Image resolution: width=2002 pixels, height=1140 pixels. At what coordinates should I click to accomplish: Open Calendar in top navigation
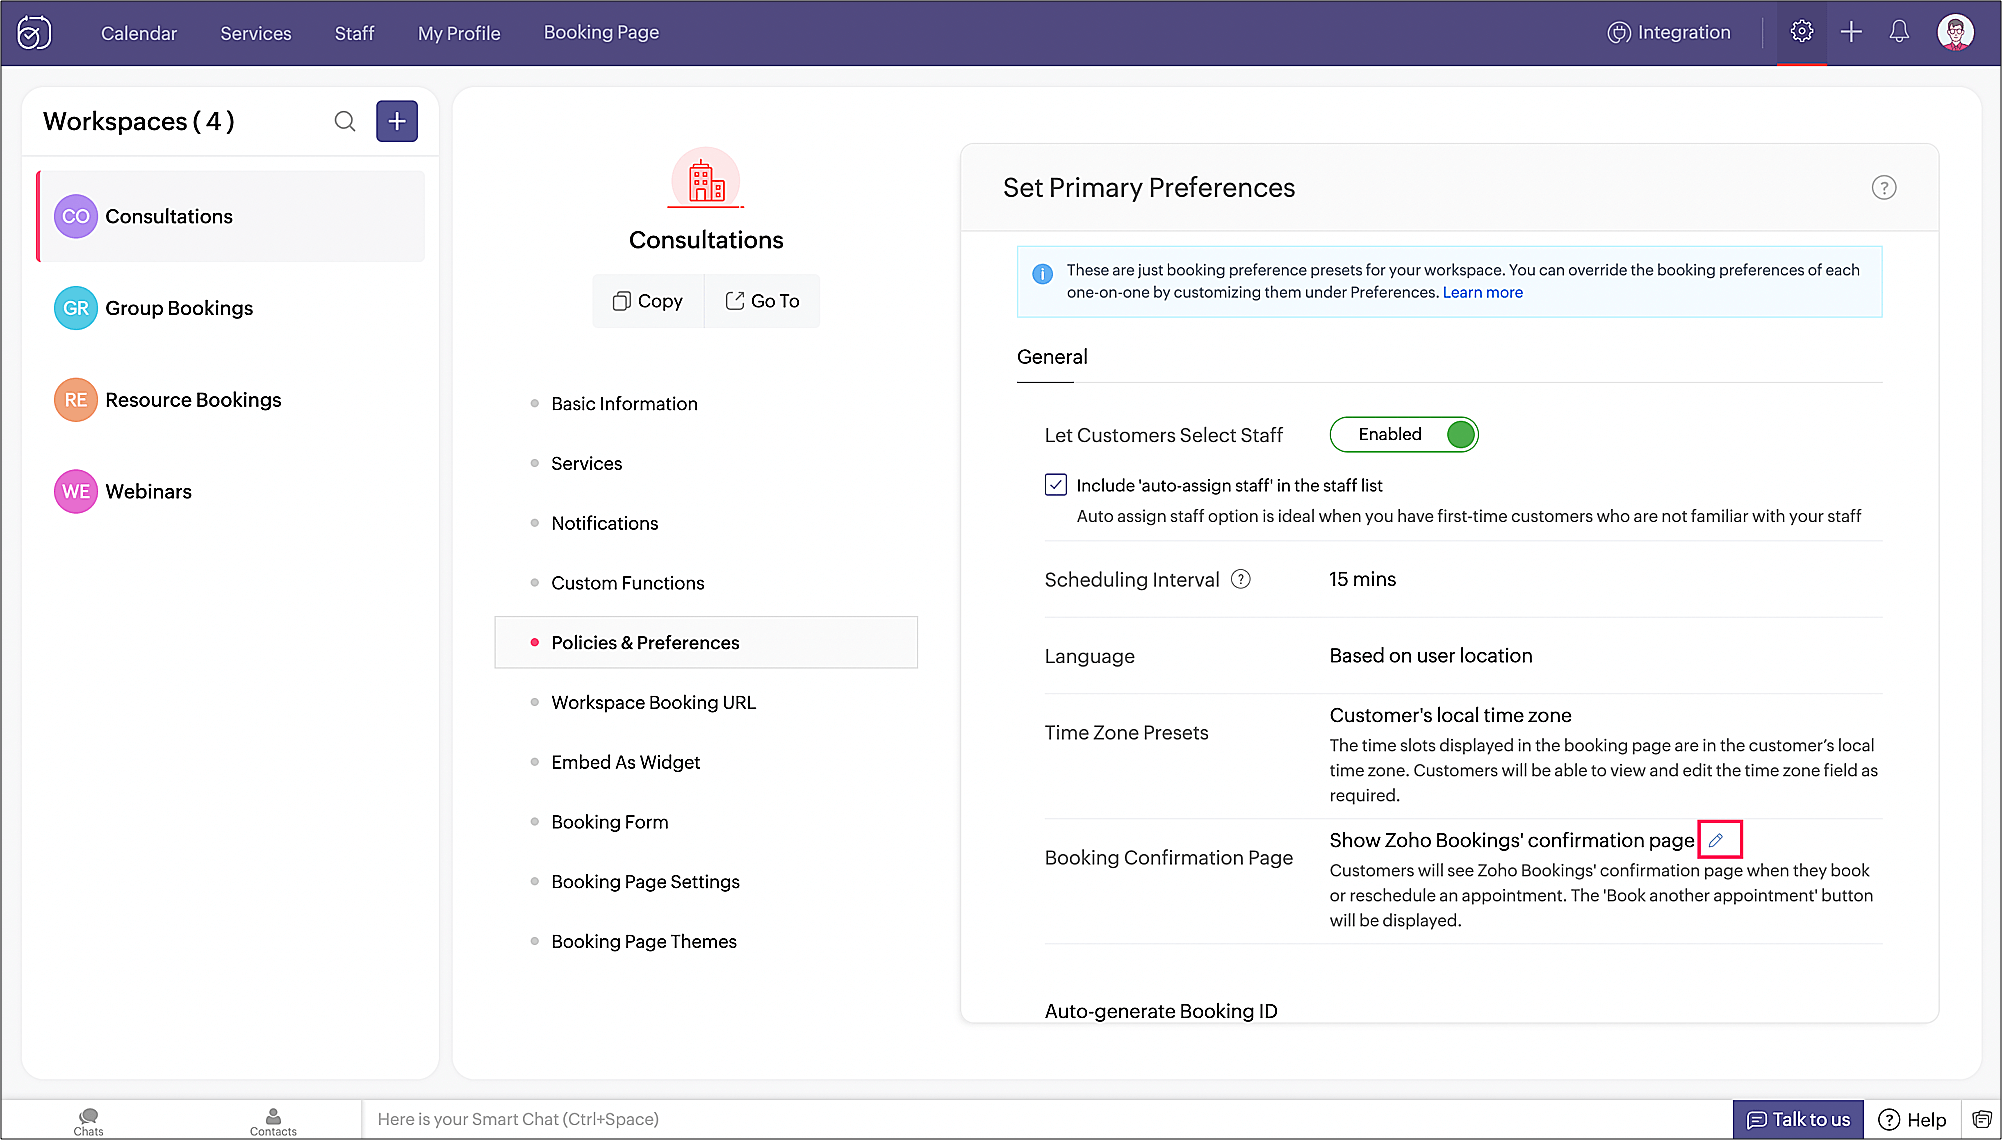(138, 33)
